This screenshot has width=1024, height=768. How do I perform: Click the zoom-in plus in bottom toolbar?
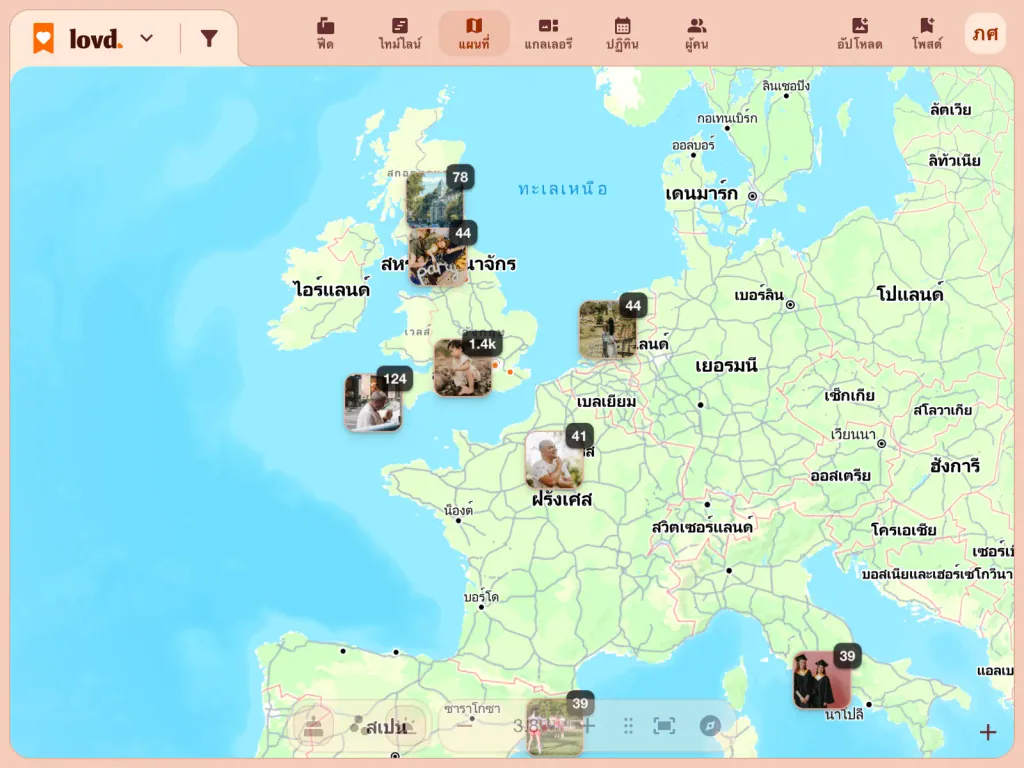(x=588, y=726)
